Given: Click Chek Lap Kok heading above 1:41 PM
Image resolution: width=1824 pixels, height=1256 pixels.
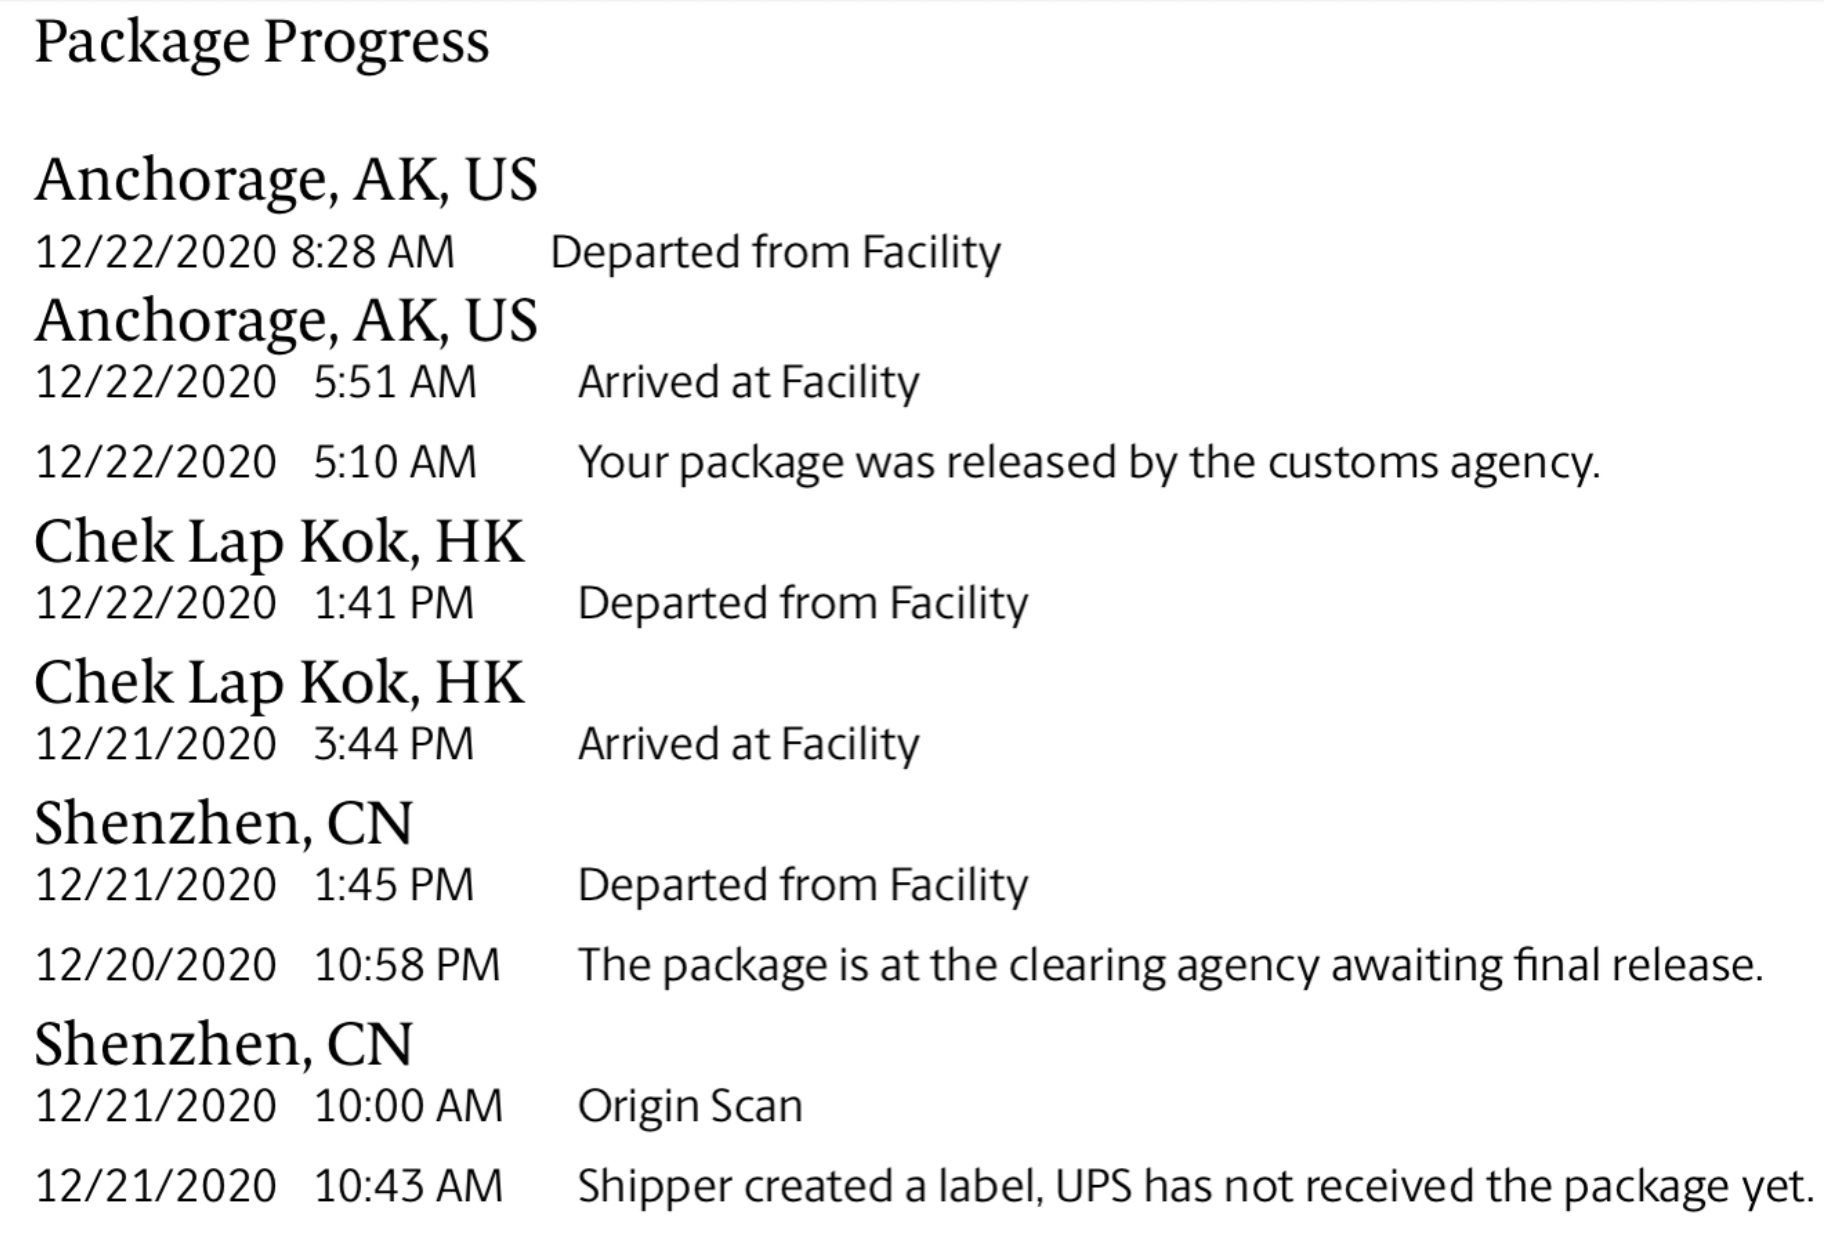Looking at the screenshot, I should click(x=279, y=541).
